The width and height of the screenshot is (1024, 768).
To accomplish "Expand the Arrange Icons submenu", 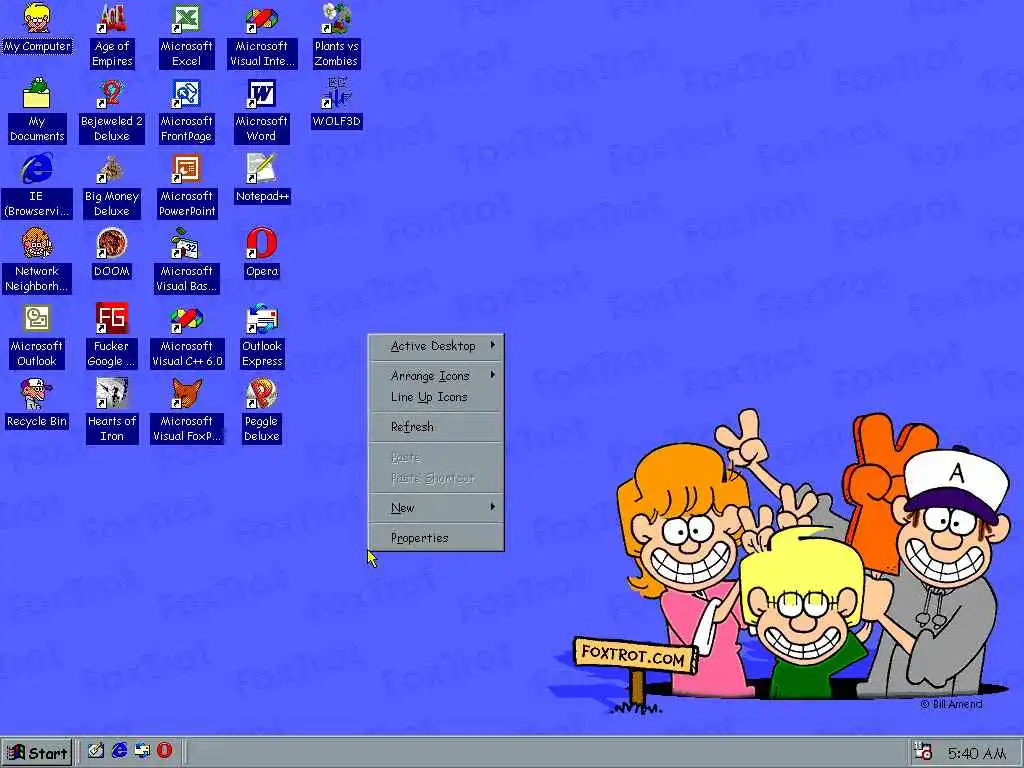I will 436,376.
